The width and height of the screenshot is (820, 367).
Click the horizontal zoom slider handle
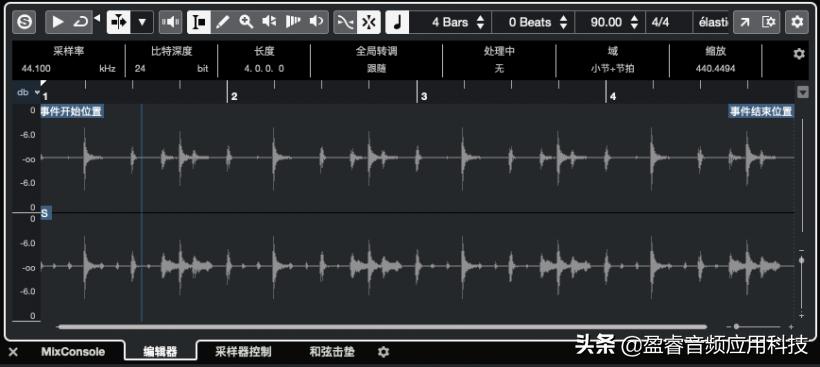point(736,327)
